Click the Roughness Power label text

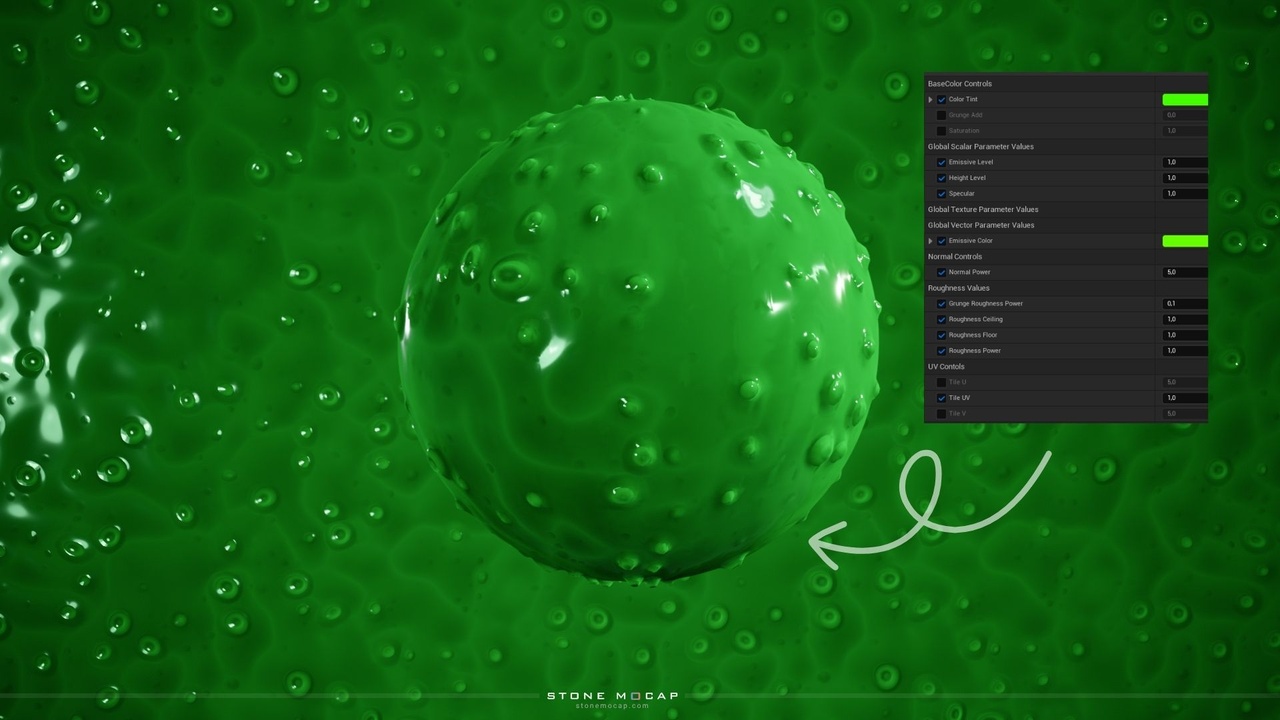tap(975, 351)
